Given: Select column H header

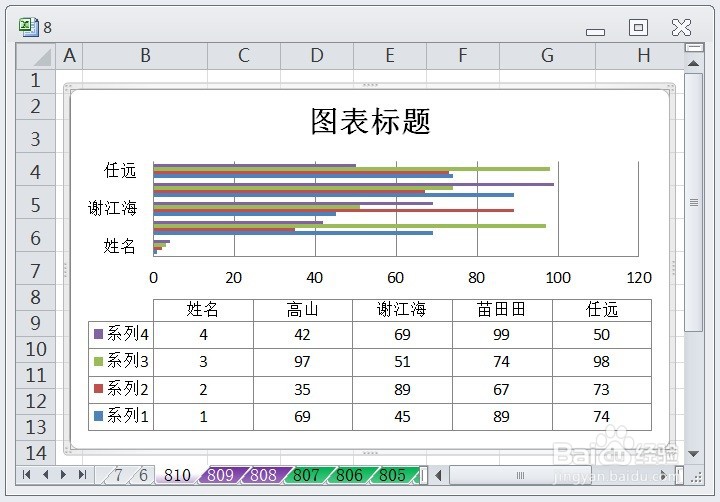Looking at the screenshot, I should 640,56.
